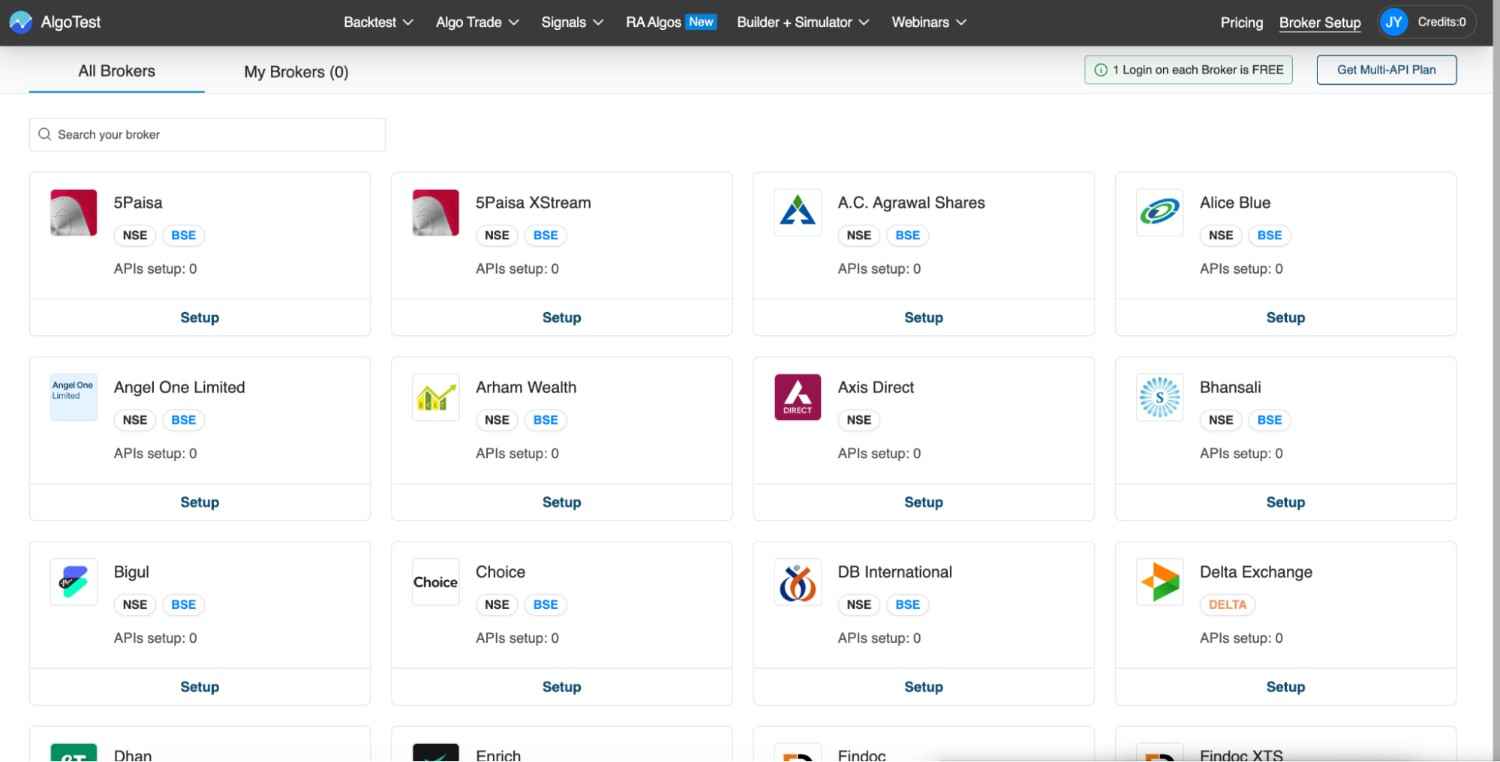This screenshot has height=762, width=1500.
Task: Click APIs setup: 0 under 5Paisa XStream
Action: 517,269
